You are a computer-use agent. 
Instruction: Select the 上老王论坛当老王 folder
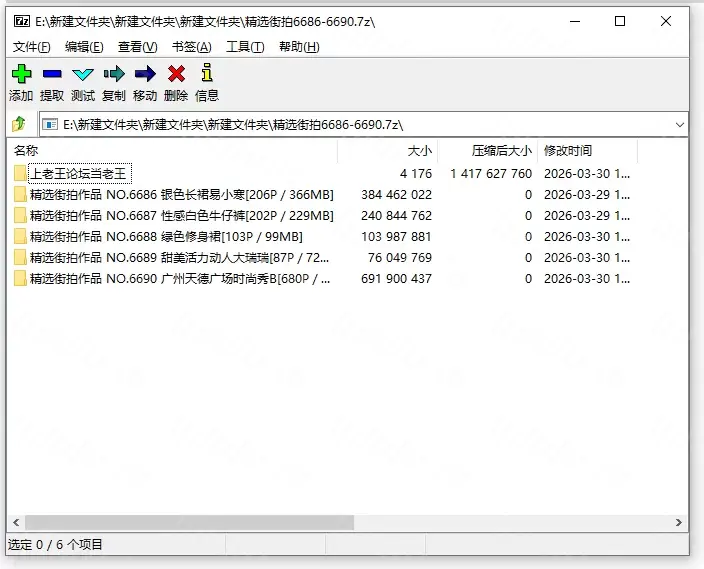[78, 174]
